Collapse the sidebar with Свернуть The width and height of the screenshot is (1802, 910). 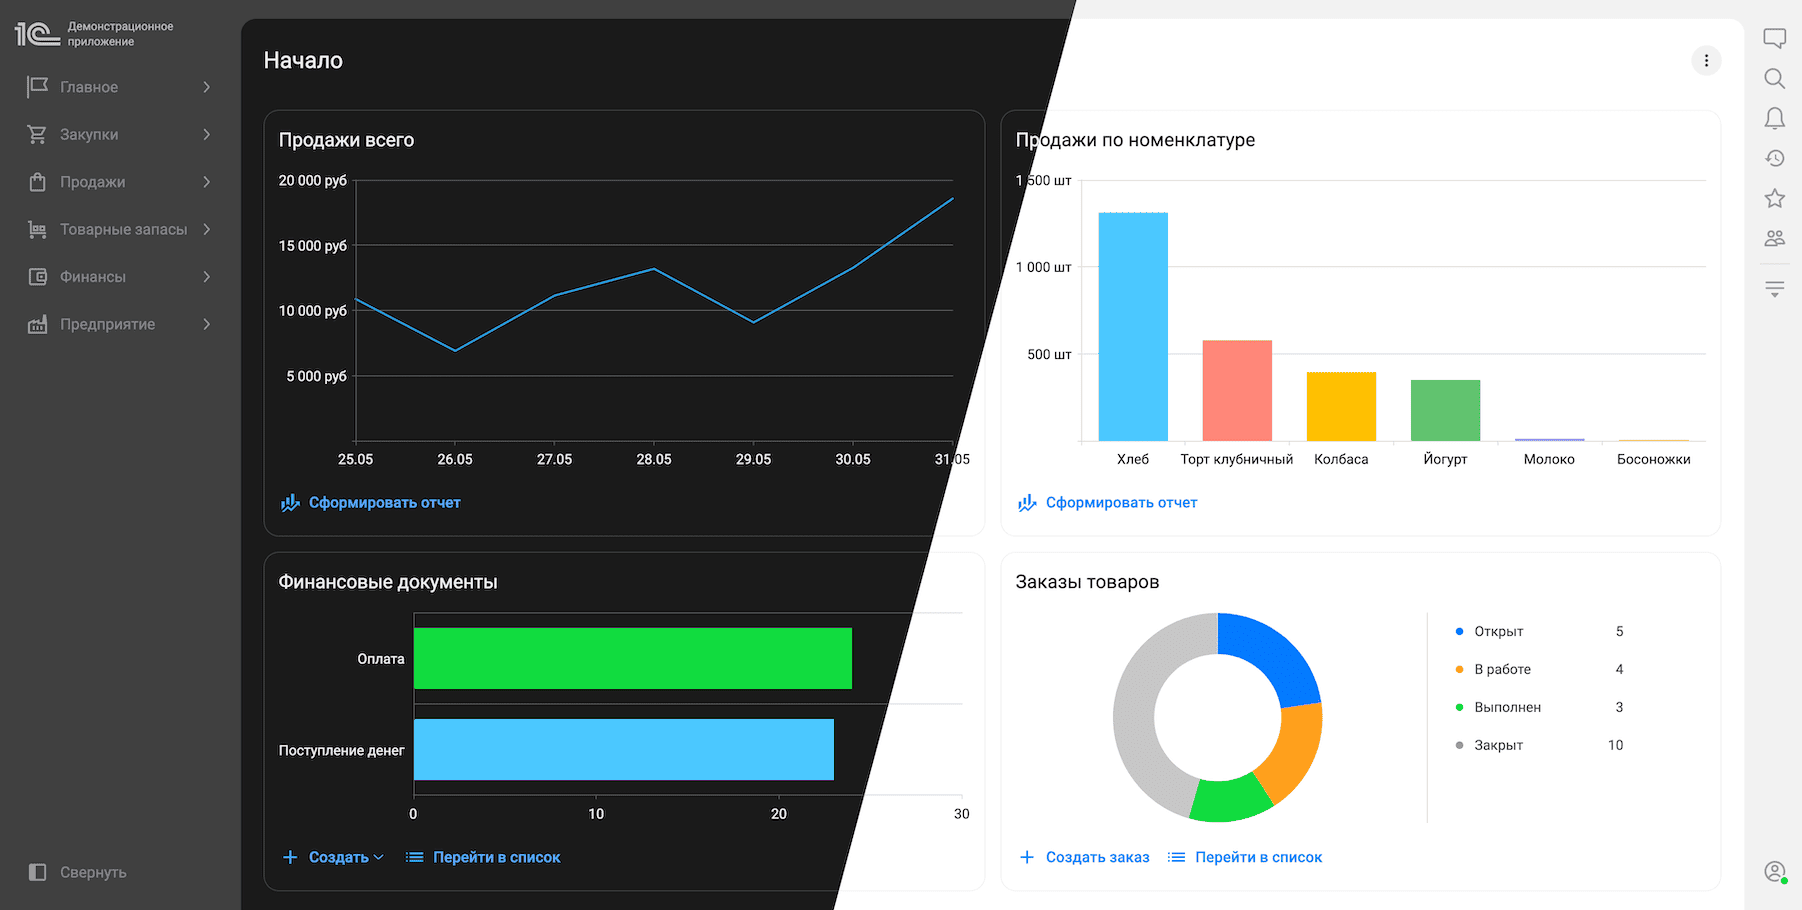pos(78,872)
